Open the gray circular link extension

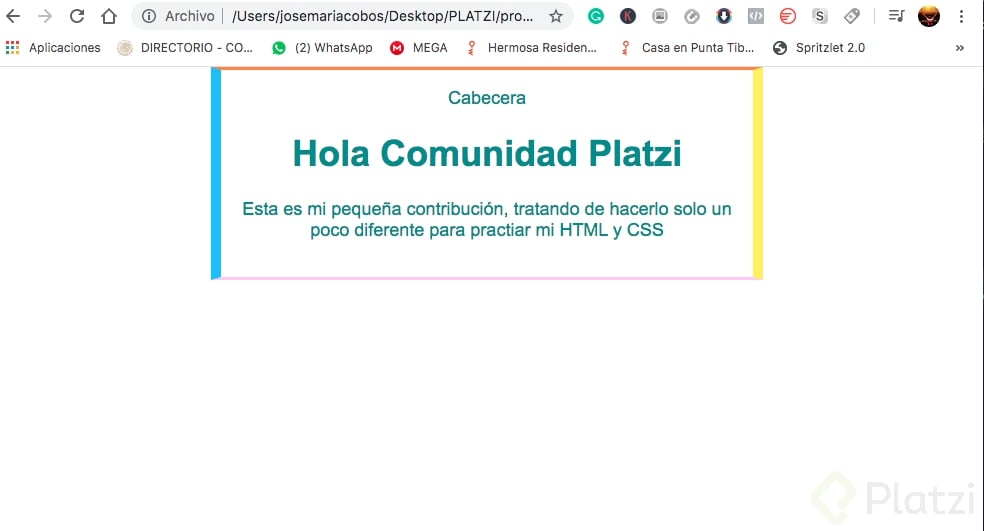click(x=692, y=16)
